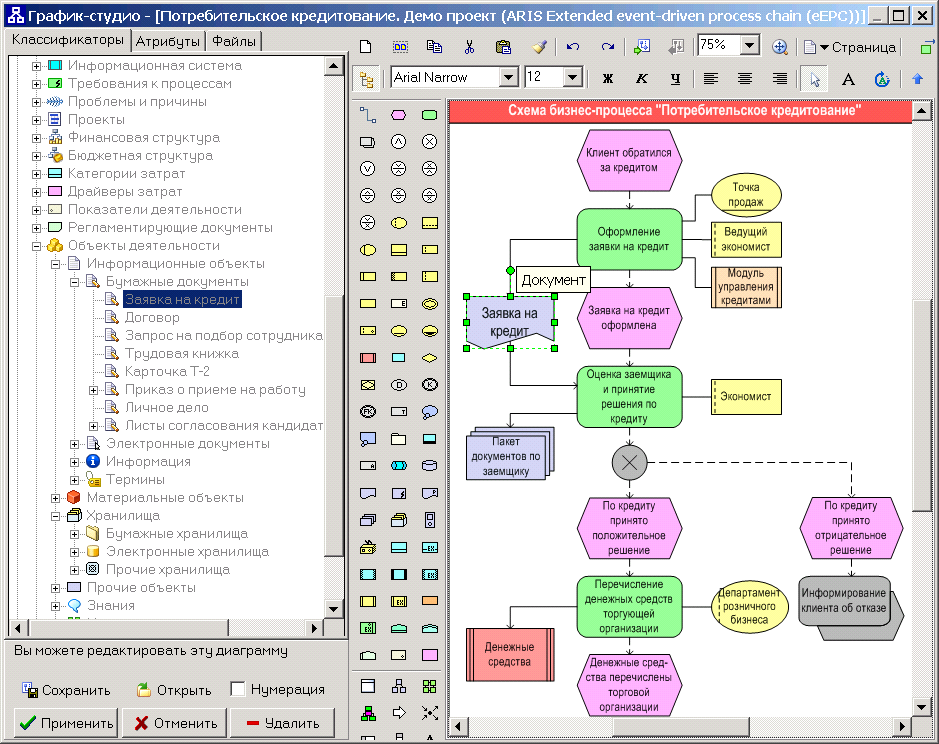This screenshot has height=744, width=939.
Task: Click the zoom fit magnifier icon
Action: (779, 47)
